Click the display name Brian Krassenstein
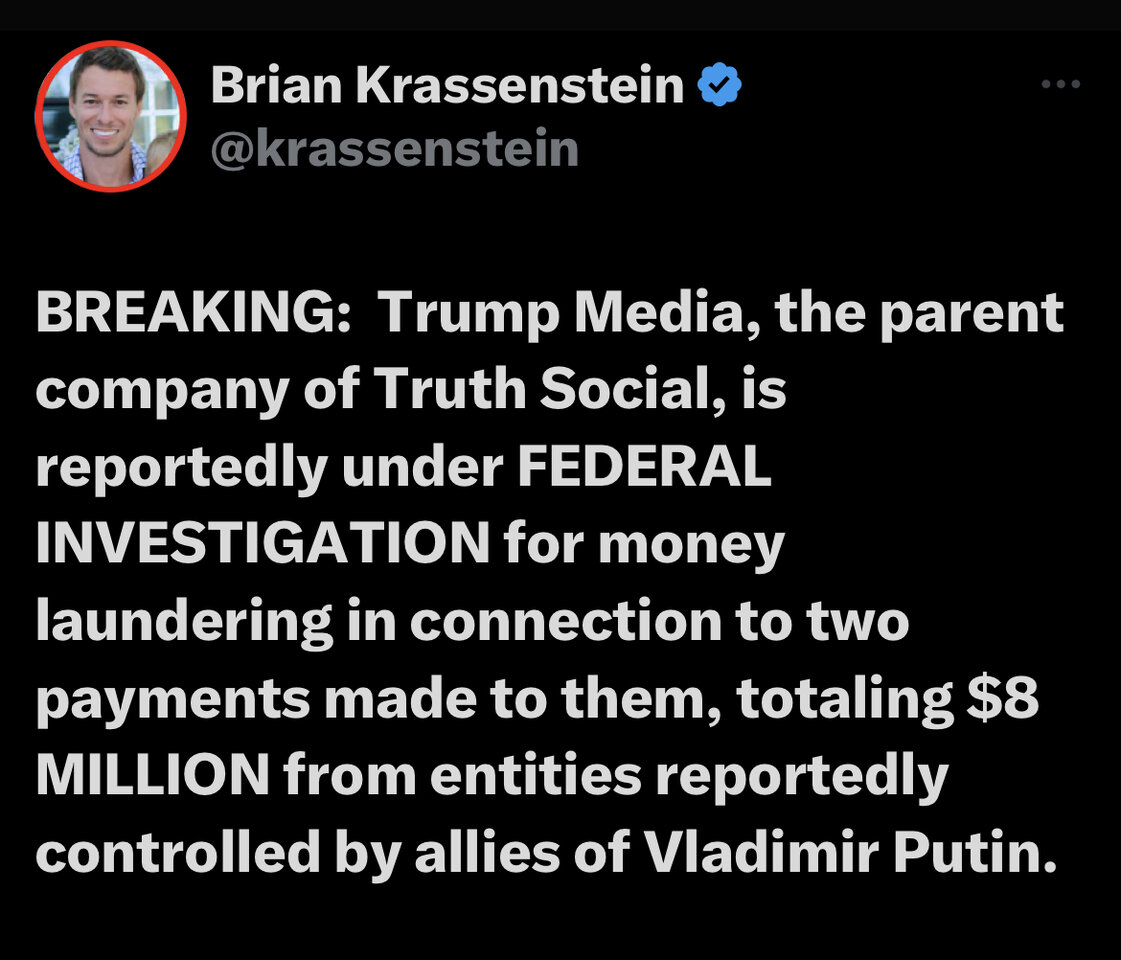Screen dimensions: 1121x960 pos(447,88)
